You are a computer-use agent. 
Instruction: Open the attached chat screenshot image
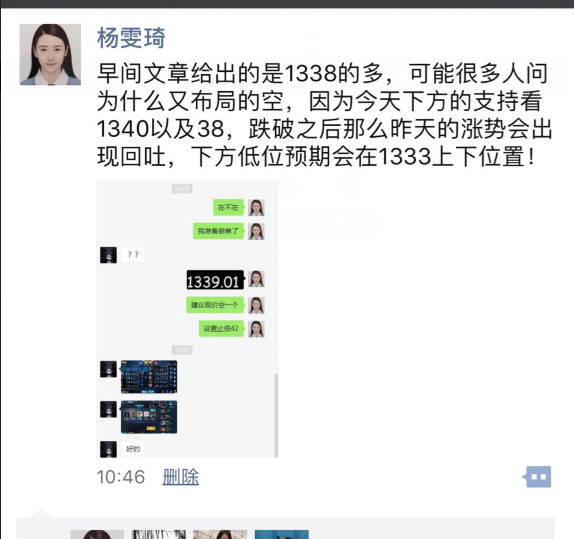[x=187, y=319]
